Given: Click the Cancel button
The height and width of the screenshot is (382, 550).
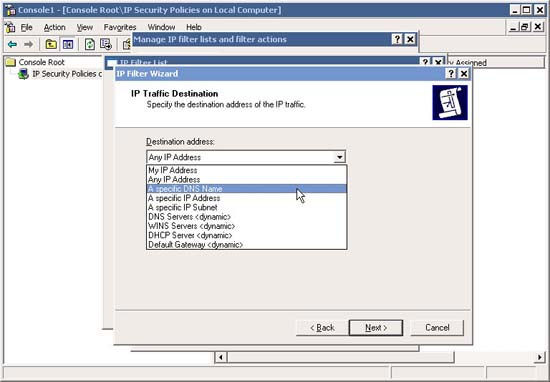Looking at the screenshot, I should pos(437,328).
